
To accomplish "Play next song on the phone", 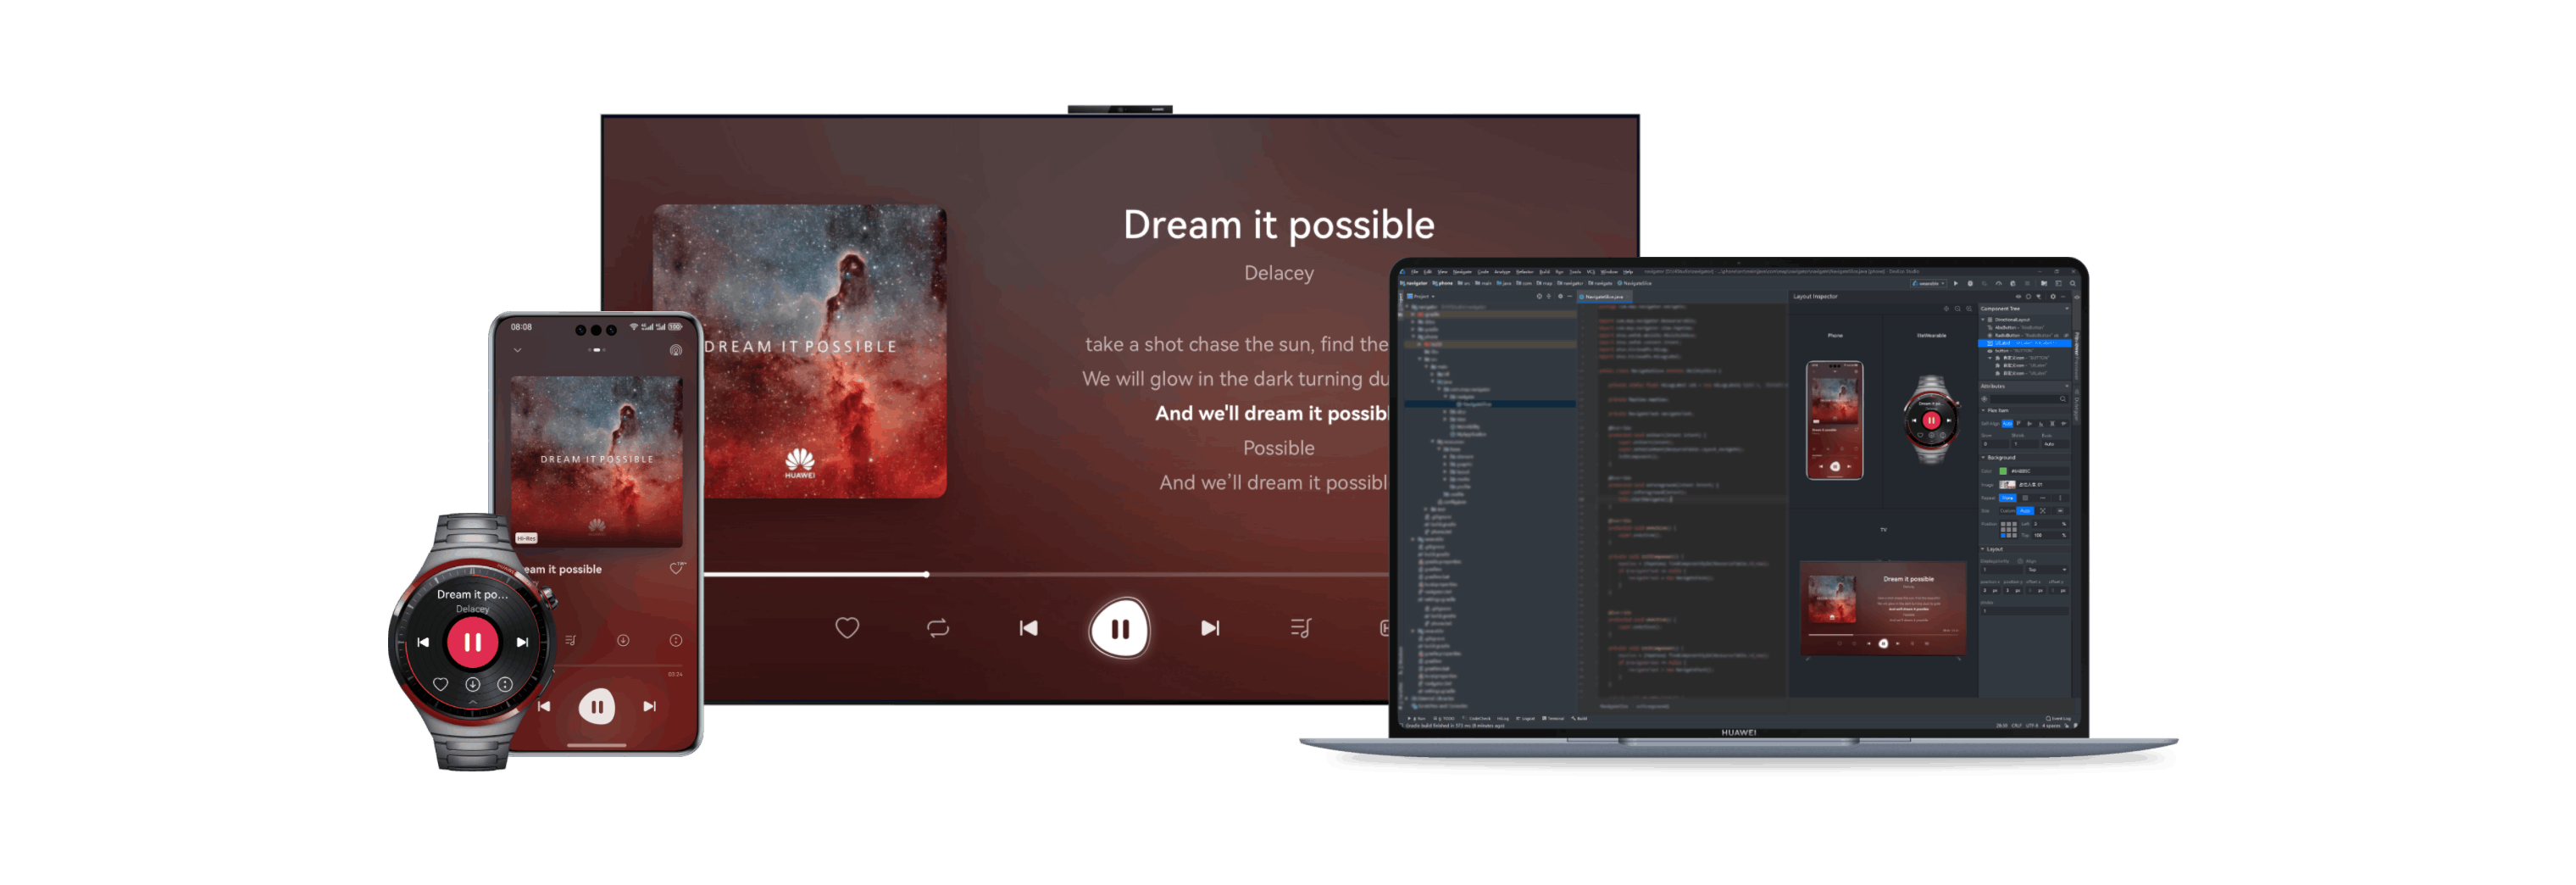I will (650, 706).
